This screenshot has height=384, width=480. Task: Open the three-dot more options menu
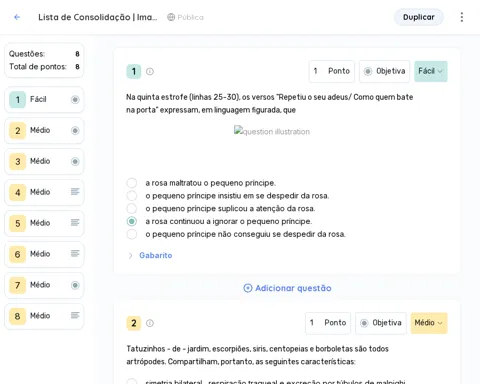click(x=462, y=17)
